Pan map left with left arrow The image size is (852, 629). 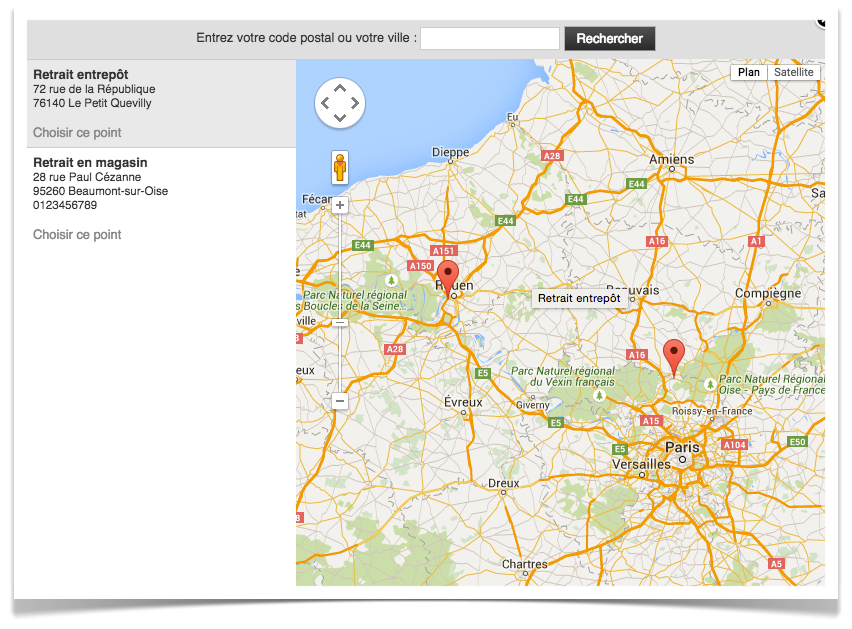(325, 103)
